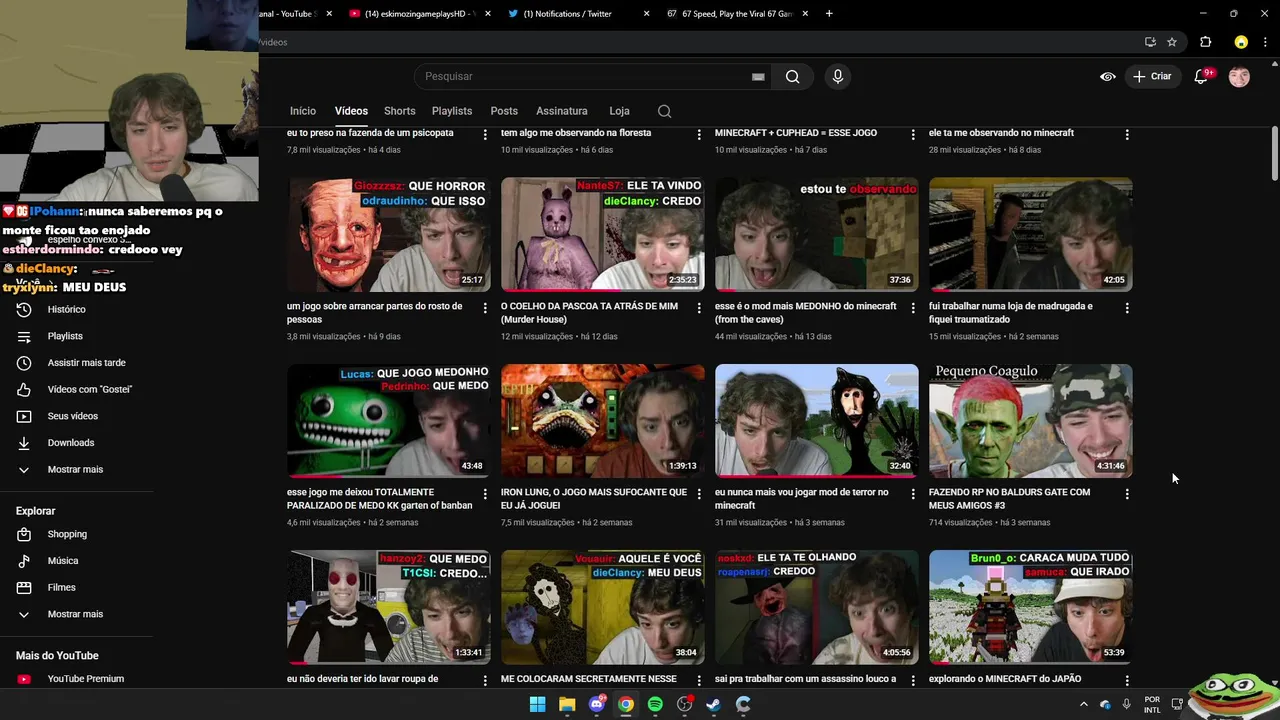Switch to the channel Playlists tab
This screenshot has height=720, width=1280.
pos(452,111)
